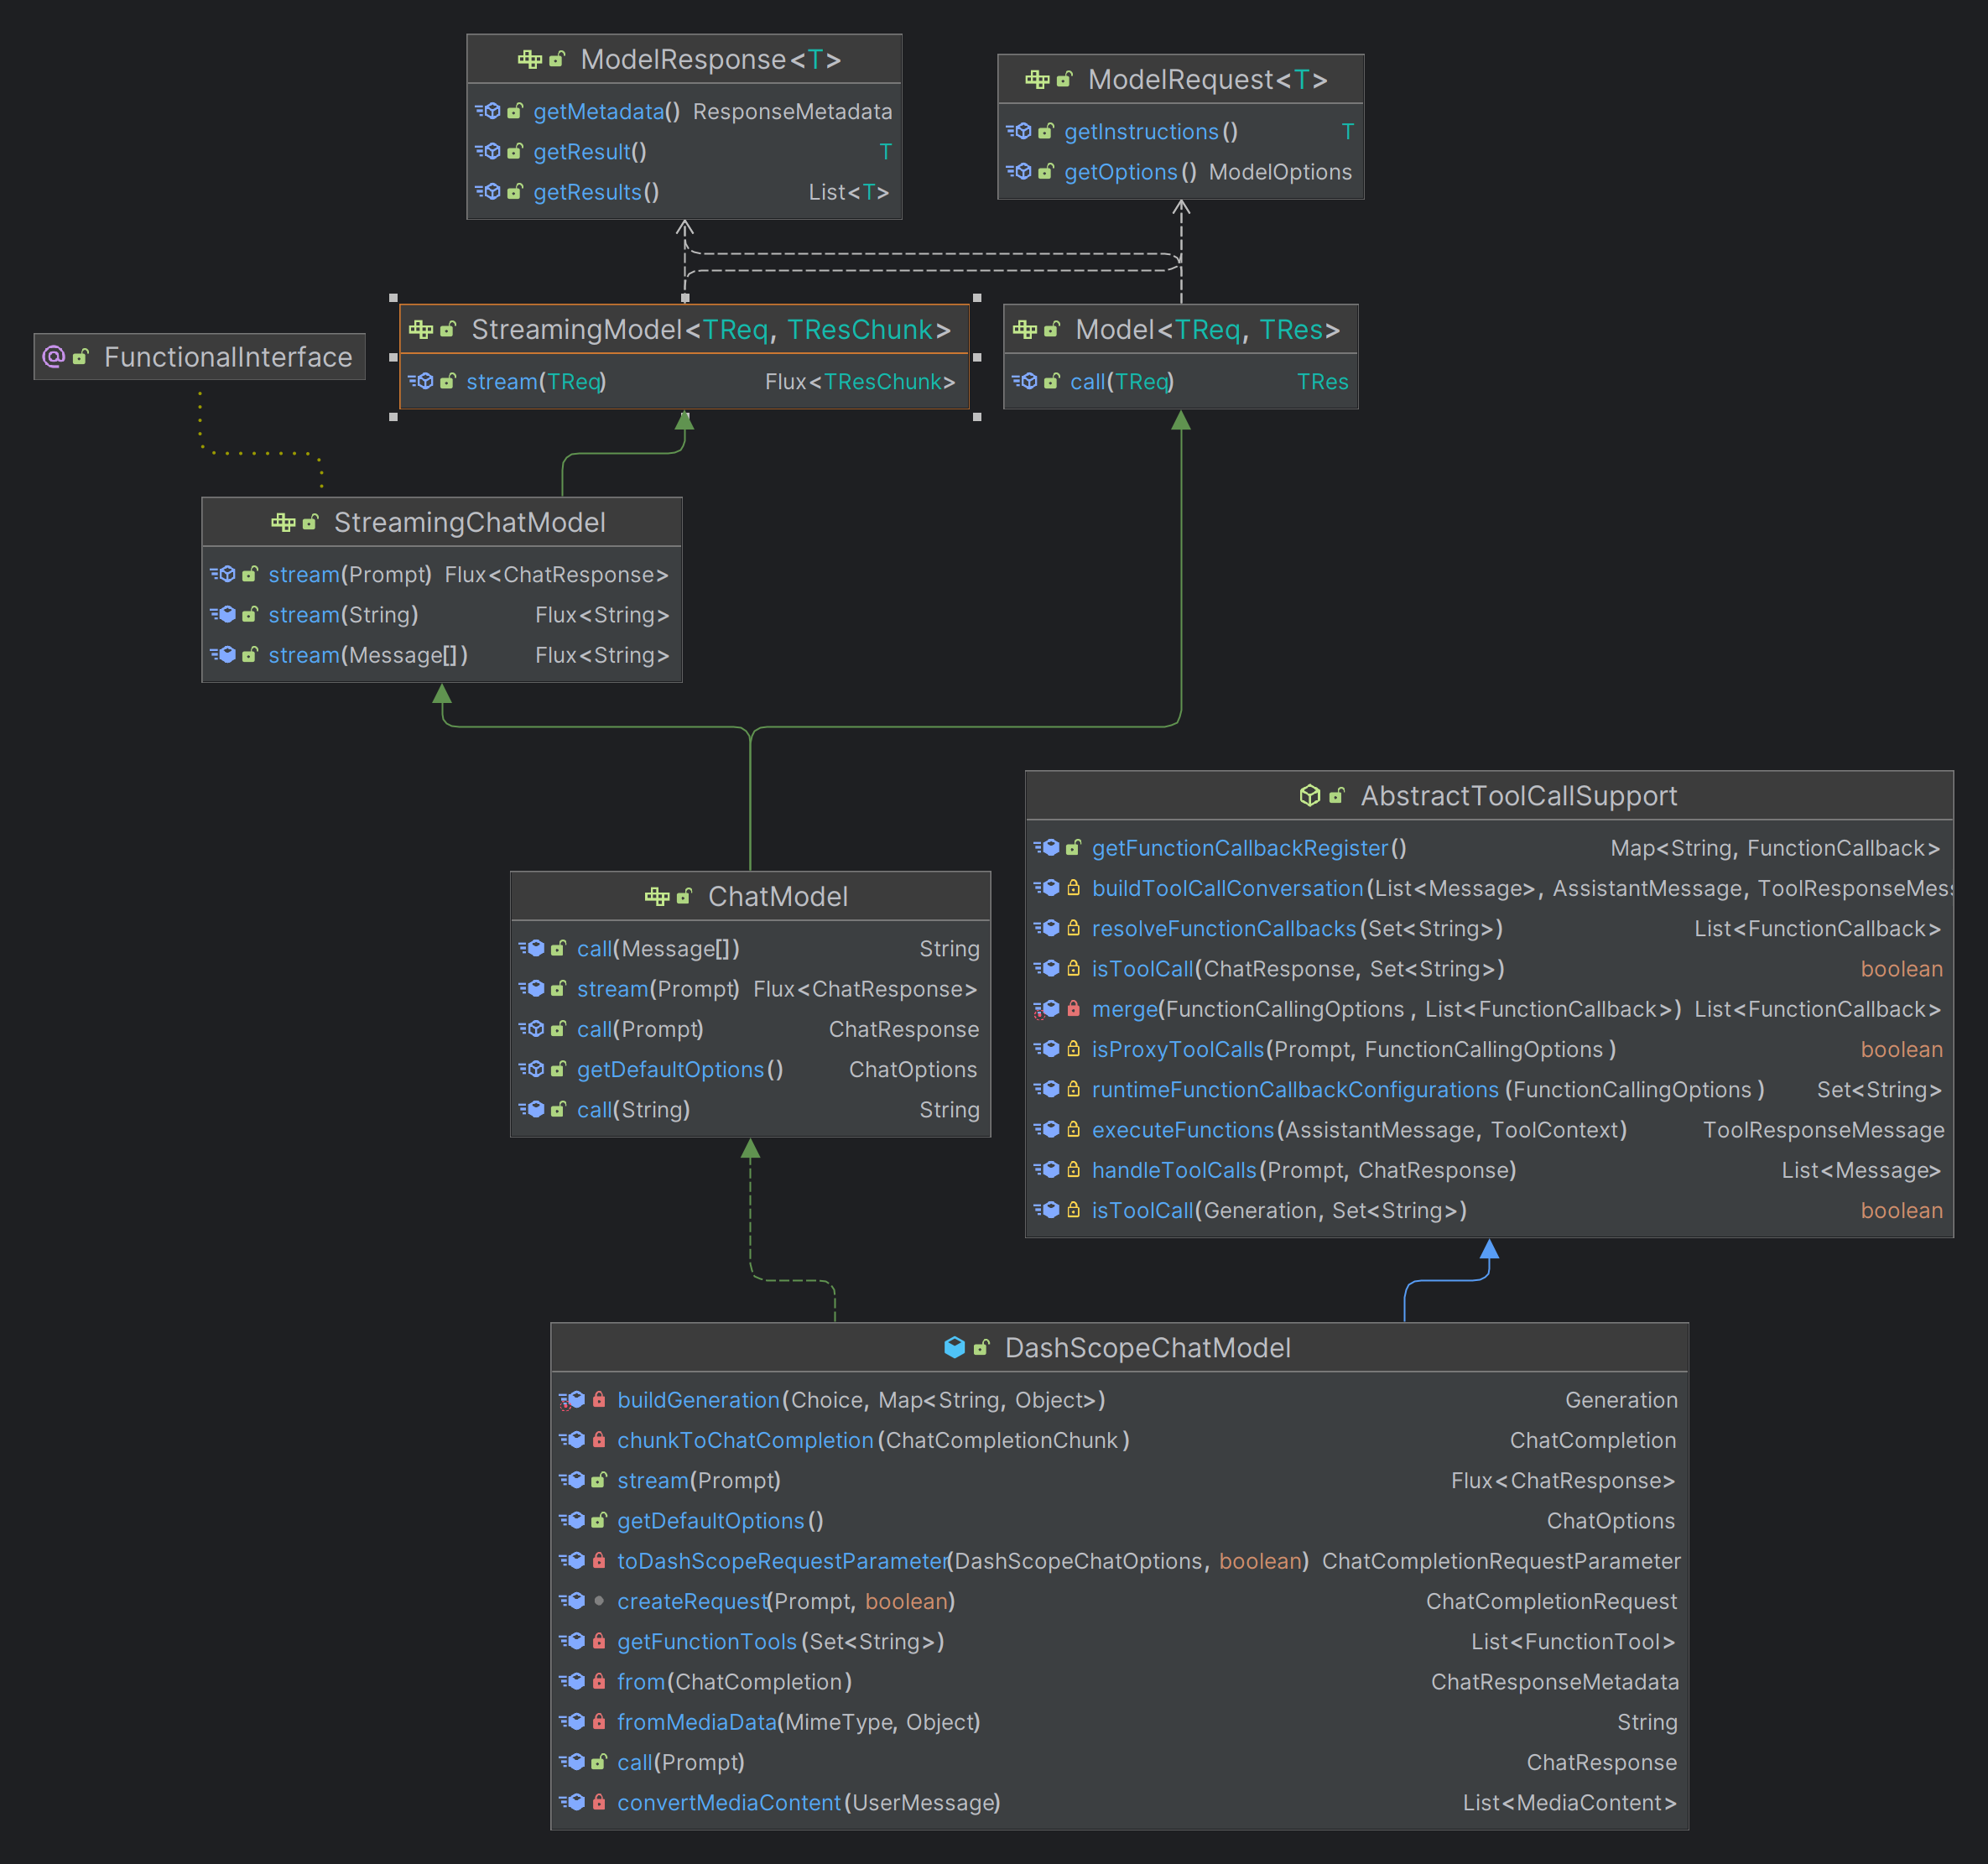Viewport: 1988px width, 1864px height.
Task: Click the interface icon of StreamingModel header
Action: (421, 330)
